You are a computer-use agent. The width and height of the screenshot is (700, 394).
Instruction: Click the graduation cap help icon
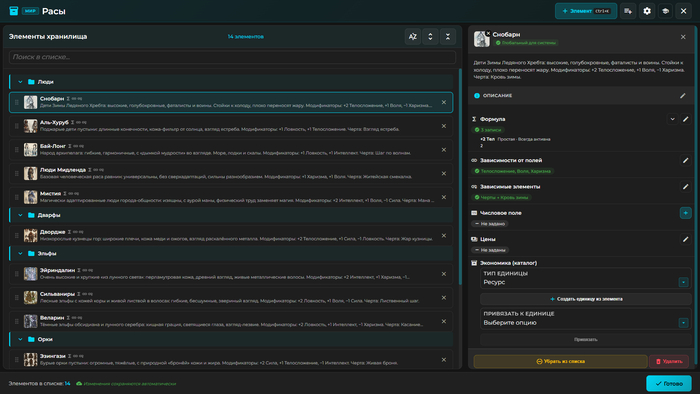(x=665, y=11)
